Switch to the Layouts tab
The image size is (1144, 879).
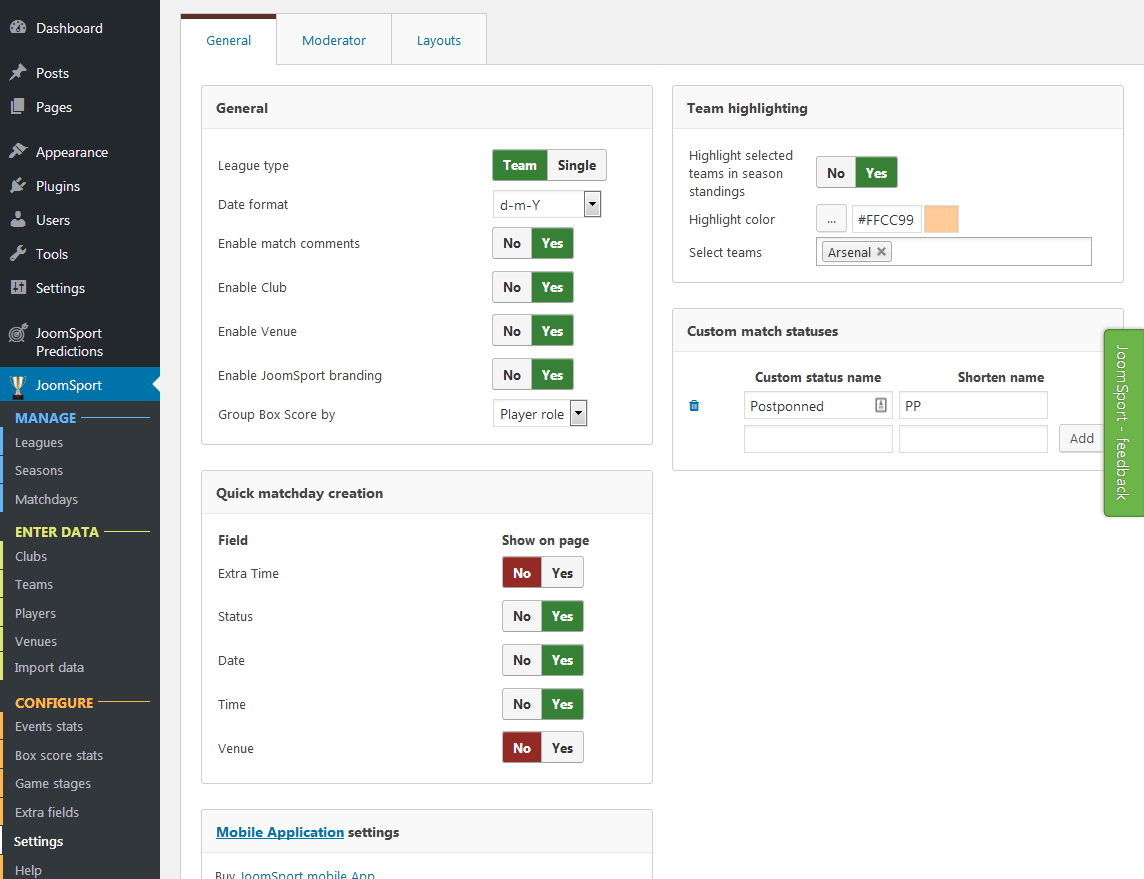point(438,40)
